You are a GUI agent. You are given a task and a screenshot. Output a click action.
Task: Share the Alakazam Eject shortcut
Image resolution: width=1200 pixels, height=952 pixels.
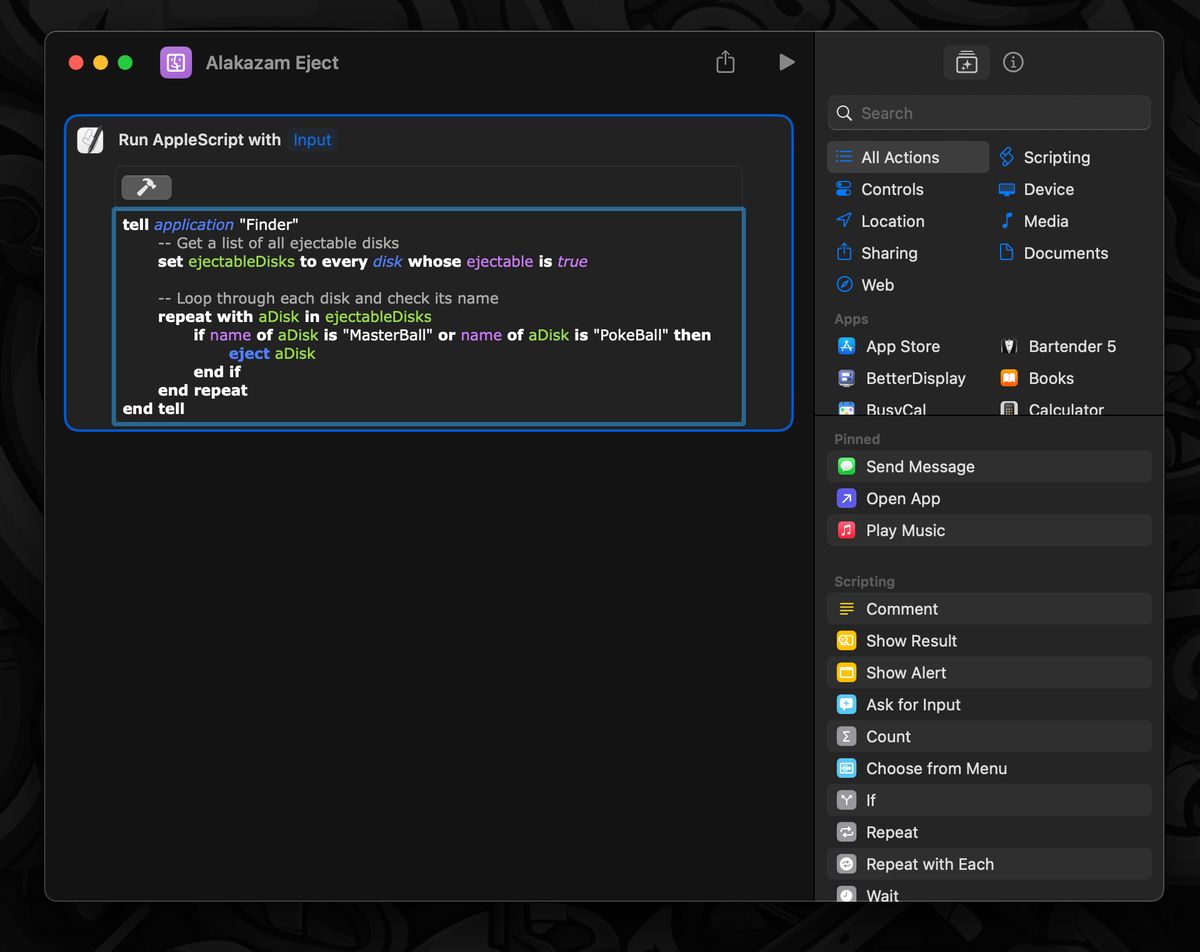[726, 62]
